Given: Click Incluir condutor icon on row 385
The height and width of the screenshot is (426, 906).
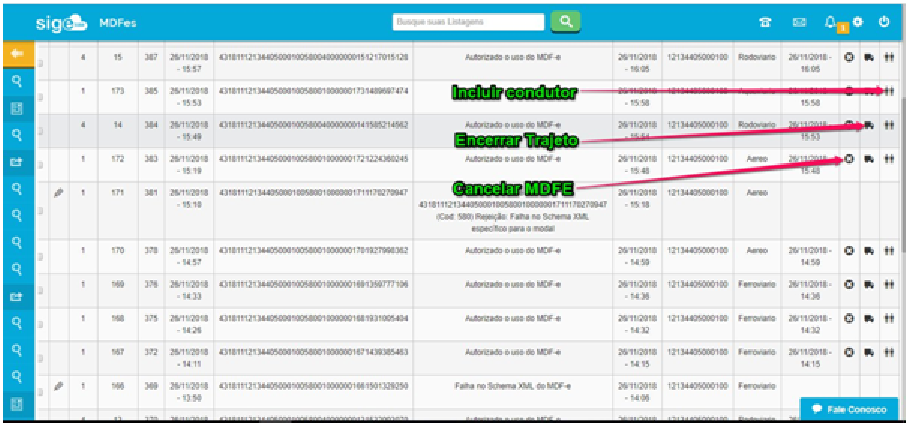Looking at the screenshot, I should (888, 91).
